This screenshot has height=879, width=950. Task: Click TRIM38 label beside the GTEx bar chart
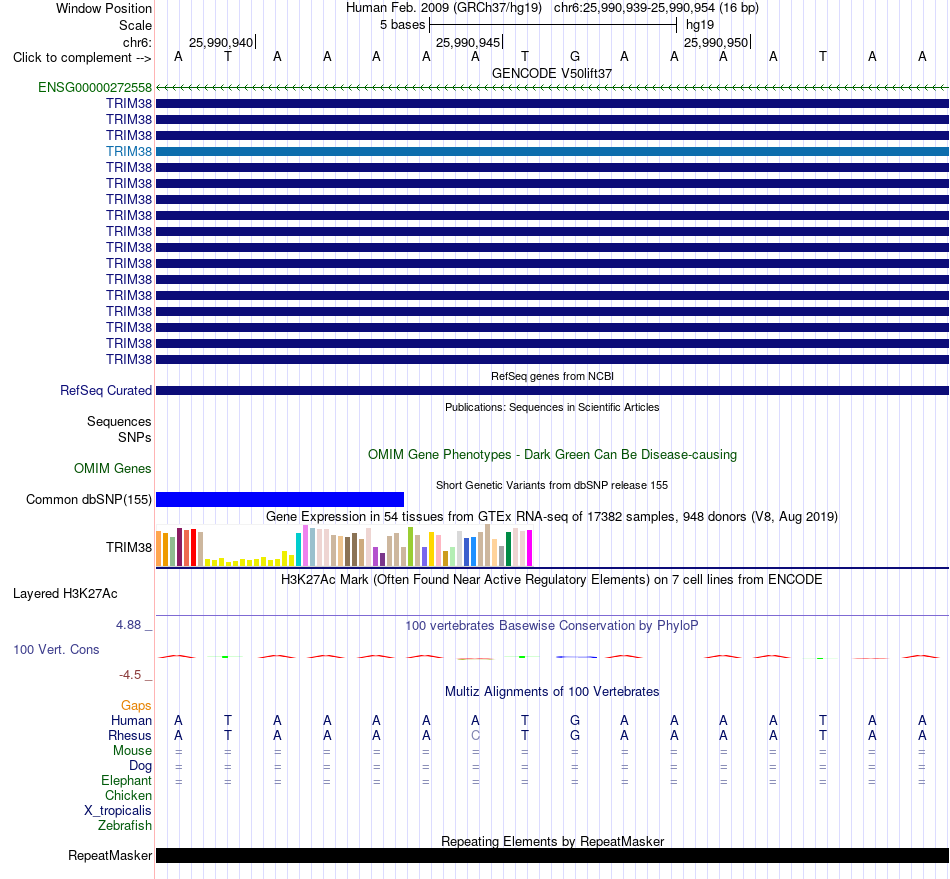tap(128, 548)
